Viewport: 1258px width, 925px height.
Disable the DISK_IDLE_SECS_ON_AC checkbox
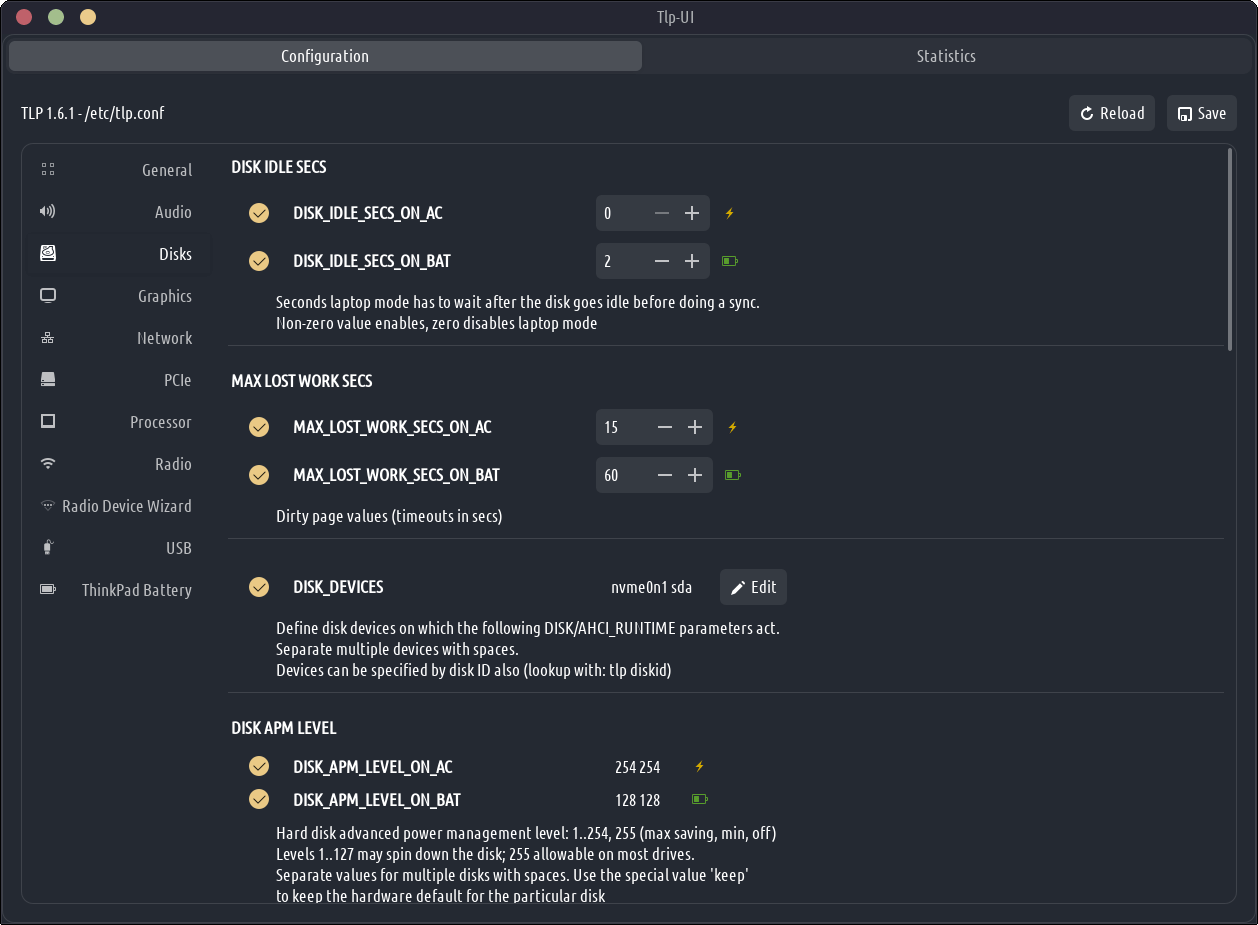point(259,213)
